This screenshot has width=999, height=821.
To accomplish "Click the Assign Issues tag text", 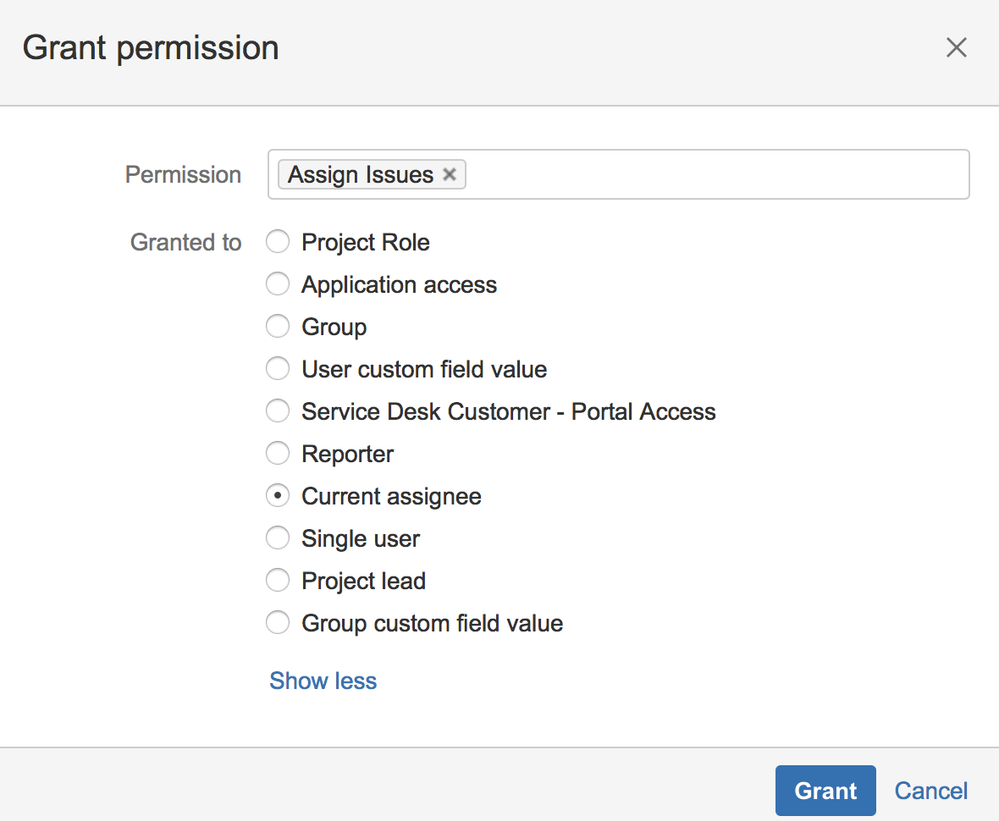I will pyautogui.click(x=361, y=175).
